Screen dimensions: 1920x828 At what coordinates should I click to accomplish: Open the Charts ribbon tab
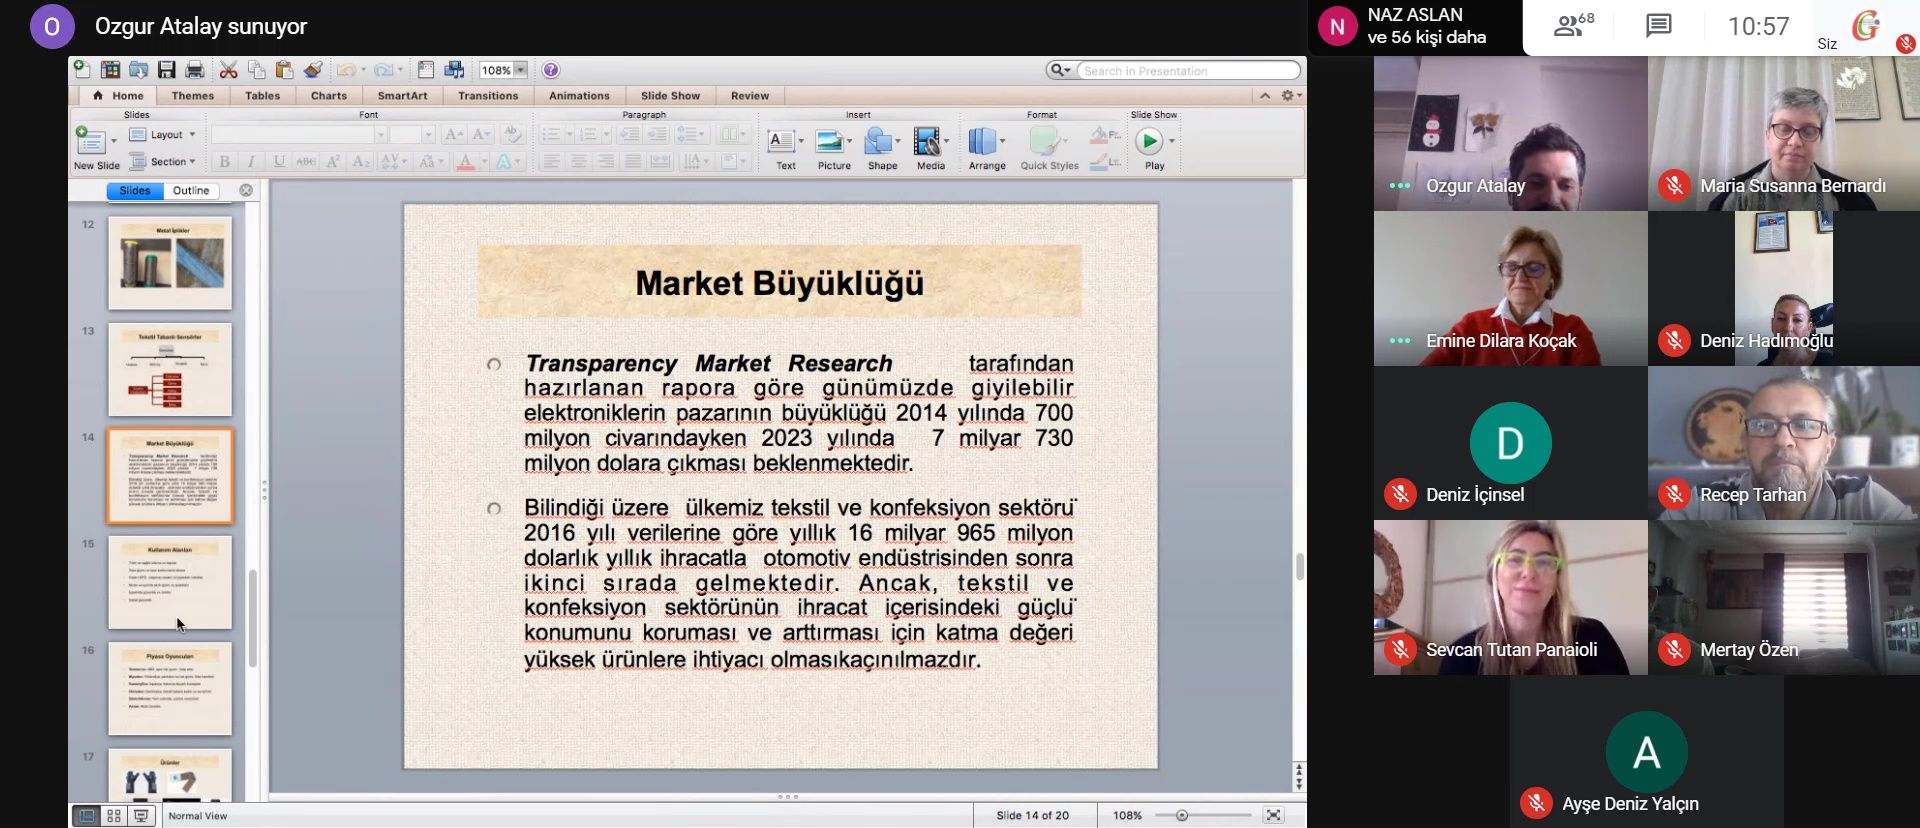pos(329,96)
